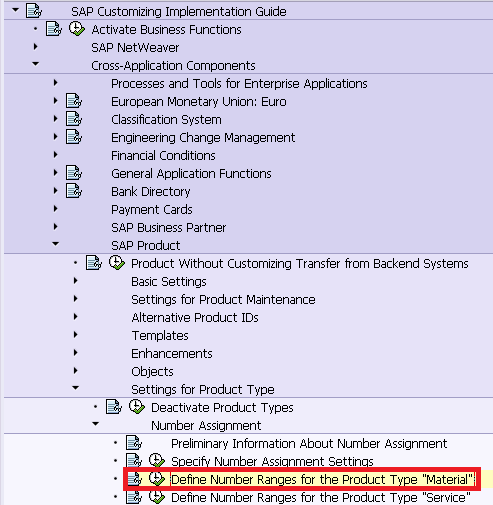Open documentation icon for Deactivate Product Types

(x=114, y=407)
